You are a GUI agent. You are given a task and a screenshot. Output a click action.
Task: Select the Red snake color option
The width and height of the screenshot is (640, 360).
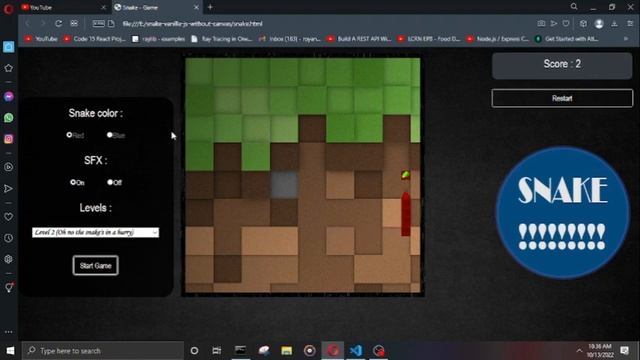(69, 135)
